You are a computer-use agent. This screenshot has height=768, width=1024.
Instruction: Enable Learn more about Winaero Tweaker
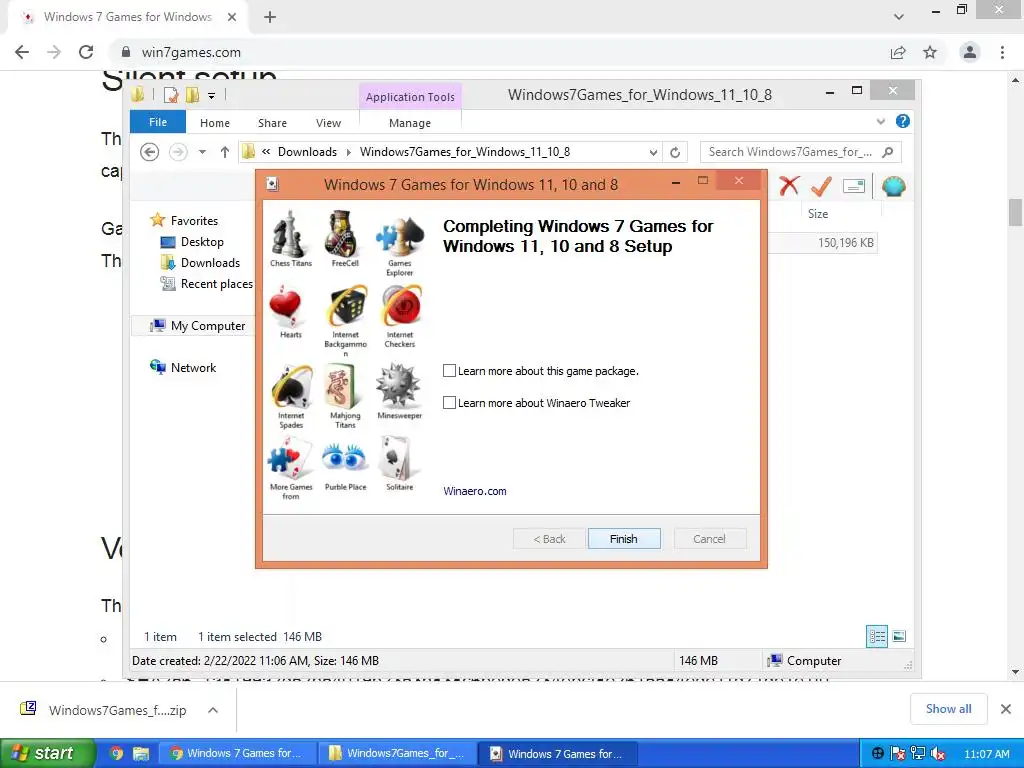tap(449, 403)
